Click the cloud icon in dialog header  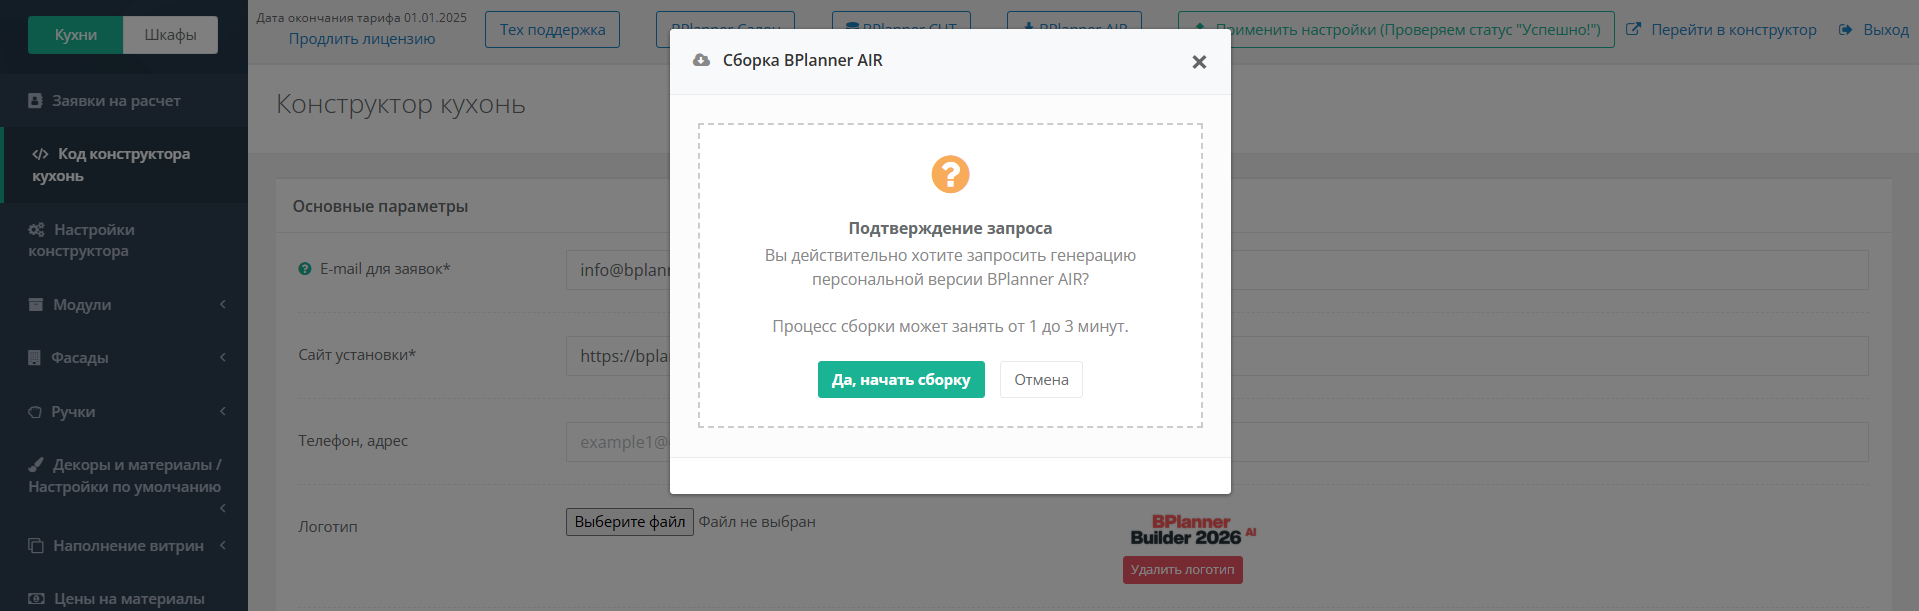701,60
